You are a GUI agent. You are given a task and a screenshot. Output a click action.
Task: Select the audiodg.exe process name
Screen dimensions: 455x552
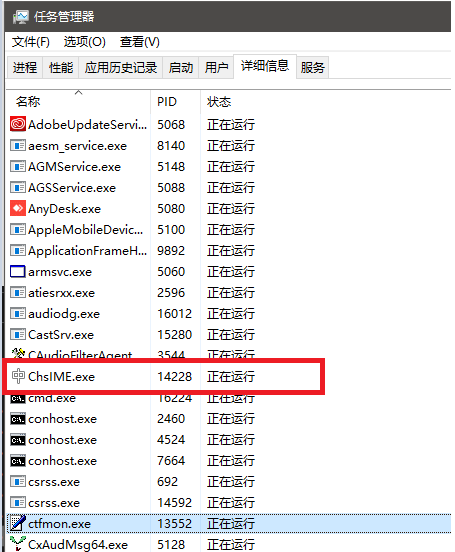click(64, 314)
